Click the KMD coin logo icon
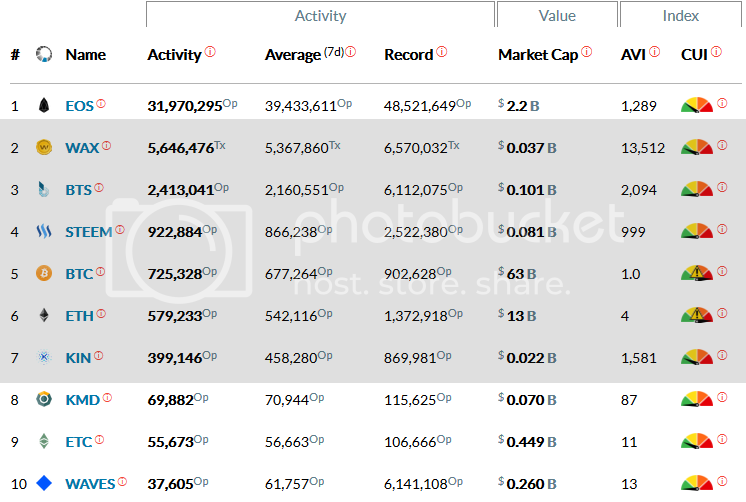This screenshot has width=746, height=502. (44, 399)
